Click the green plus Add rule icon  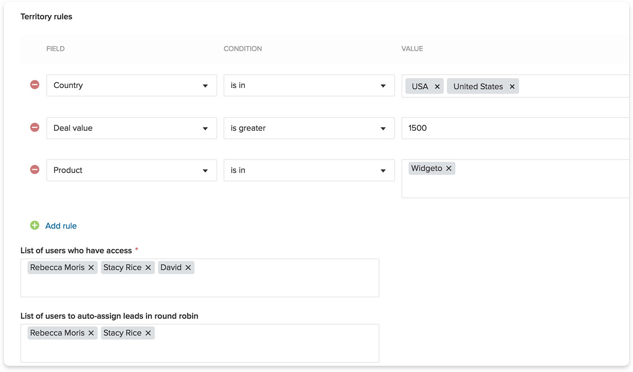click(x=35, y=225)
